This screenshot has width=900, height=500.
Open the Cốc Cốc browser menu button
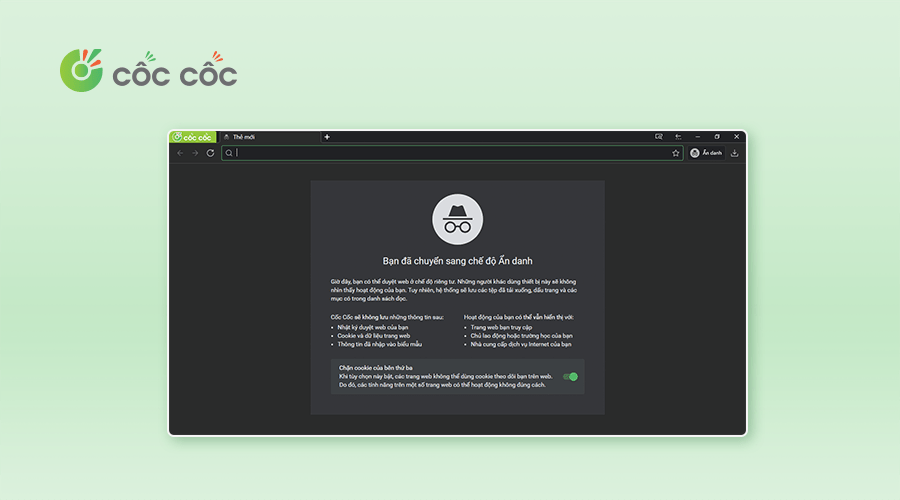pos(193,137)
